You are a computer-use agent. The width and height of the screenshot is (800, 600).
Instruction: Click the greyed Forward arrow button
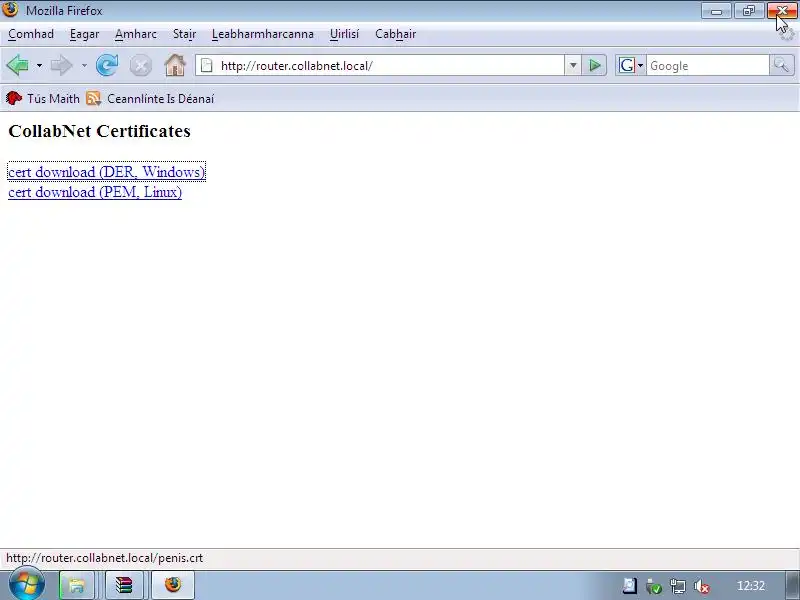(61, 65)
